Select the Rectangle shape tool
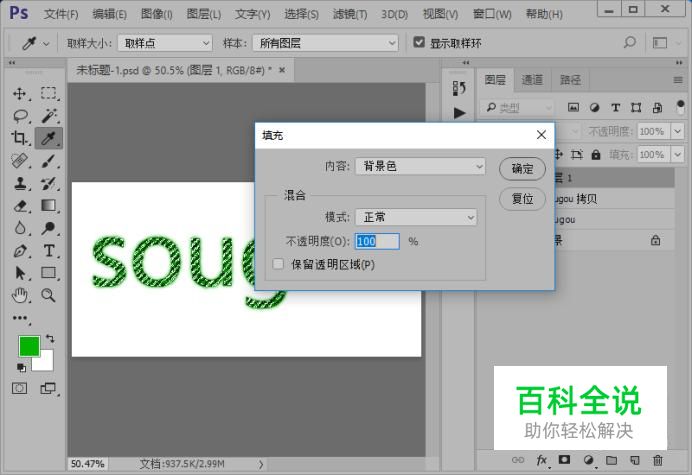This screenshot has width=692, height=475. click(49, 273)
